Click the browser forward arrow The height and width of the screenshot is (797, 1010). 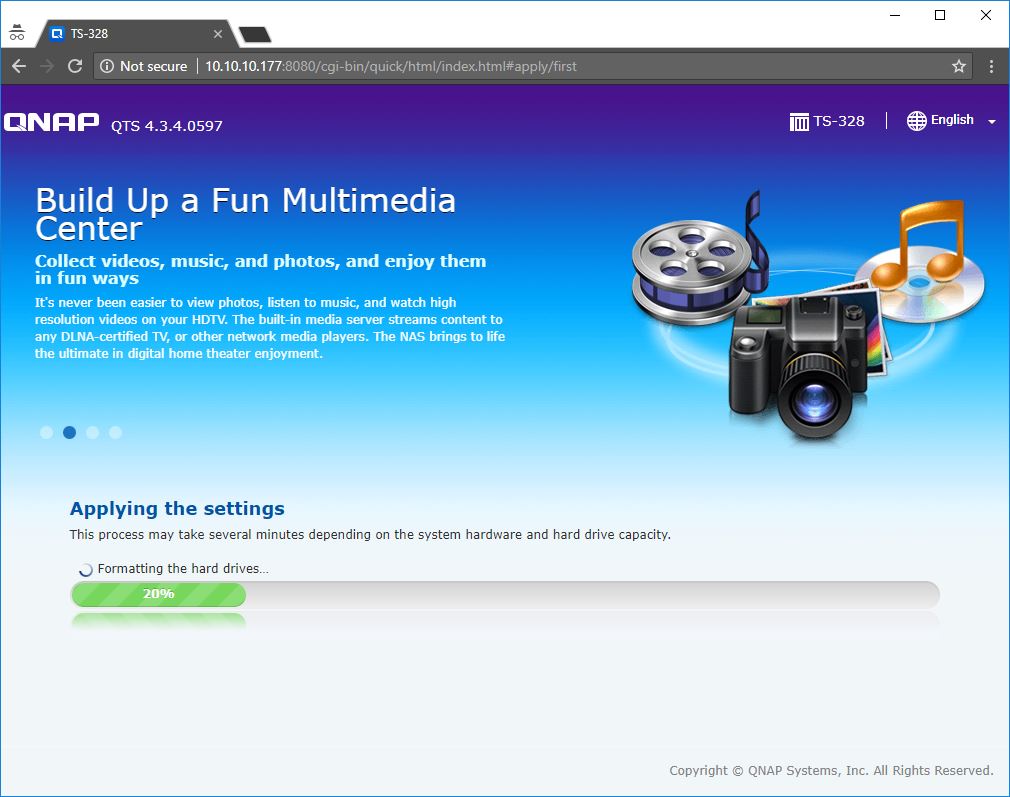point(47,66)
